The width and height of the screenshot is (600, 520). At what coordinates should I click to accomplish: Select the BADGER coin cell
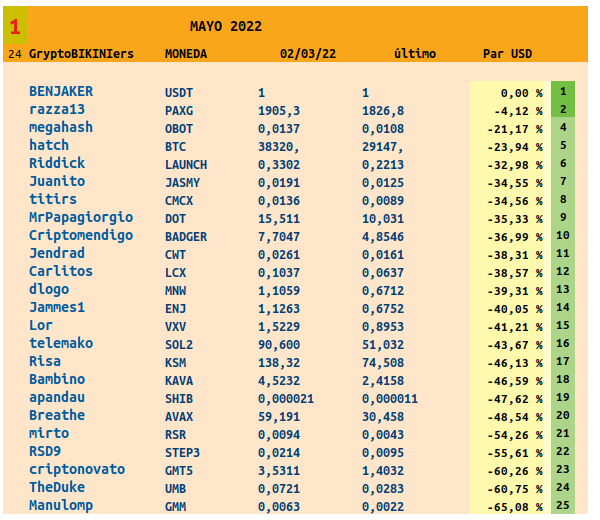pos(185,236)
